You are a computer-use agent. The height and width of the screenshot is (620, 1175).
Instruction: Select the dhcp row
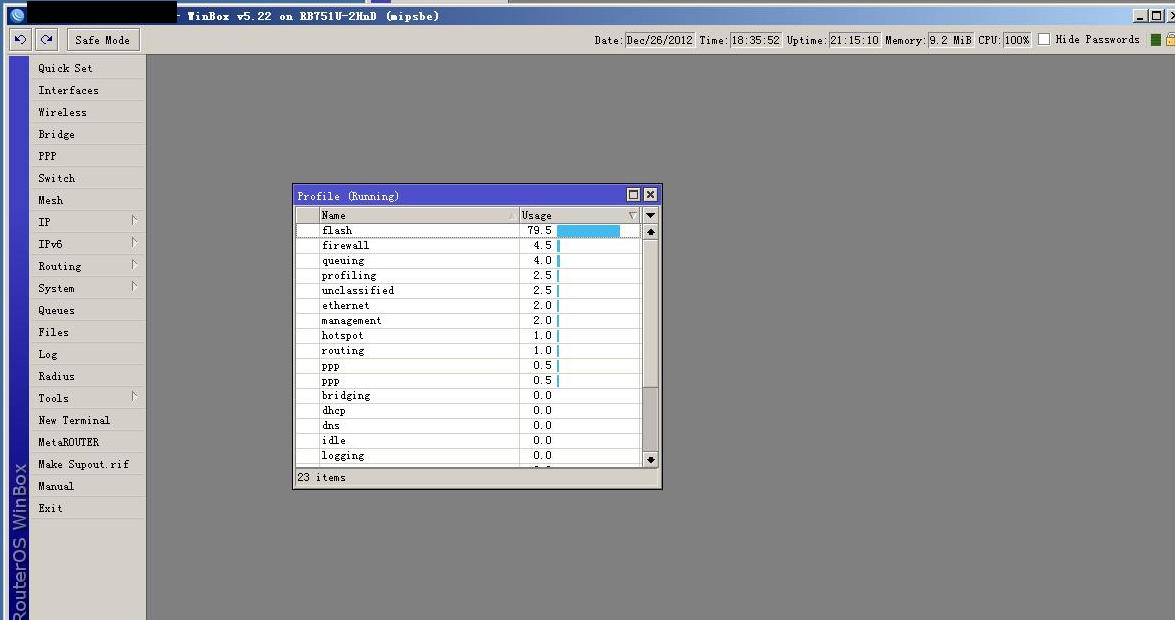pyautogui.click(x=468, y=410)
